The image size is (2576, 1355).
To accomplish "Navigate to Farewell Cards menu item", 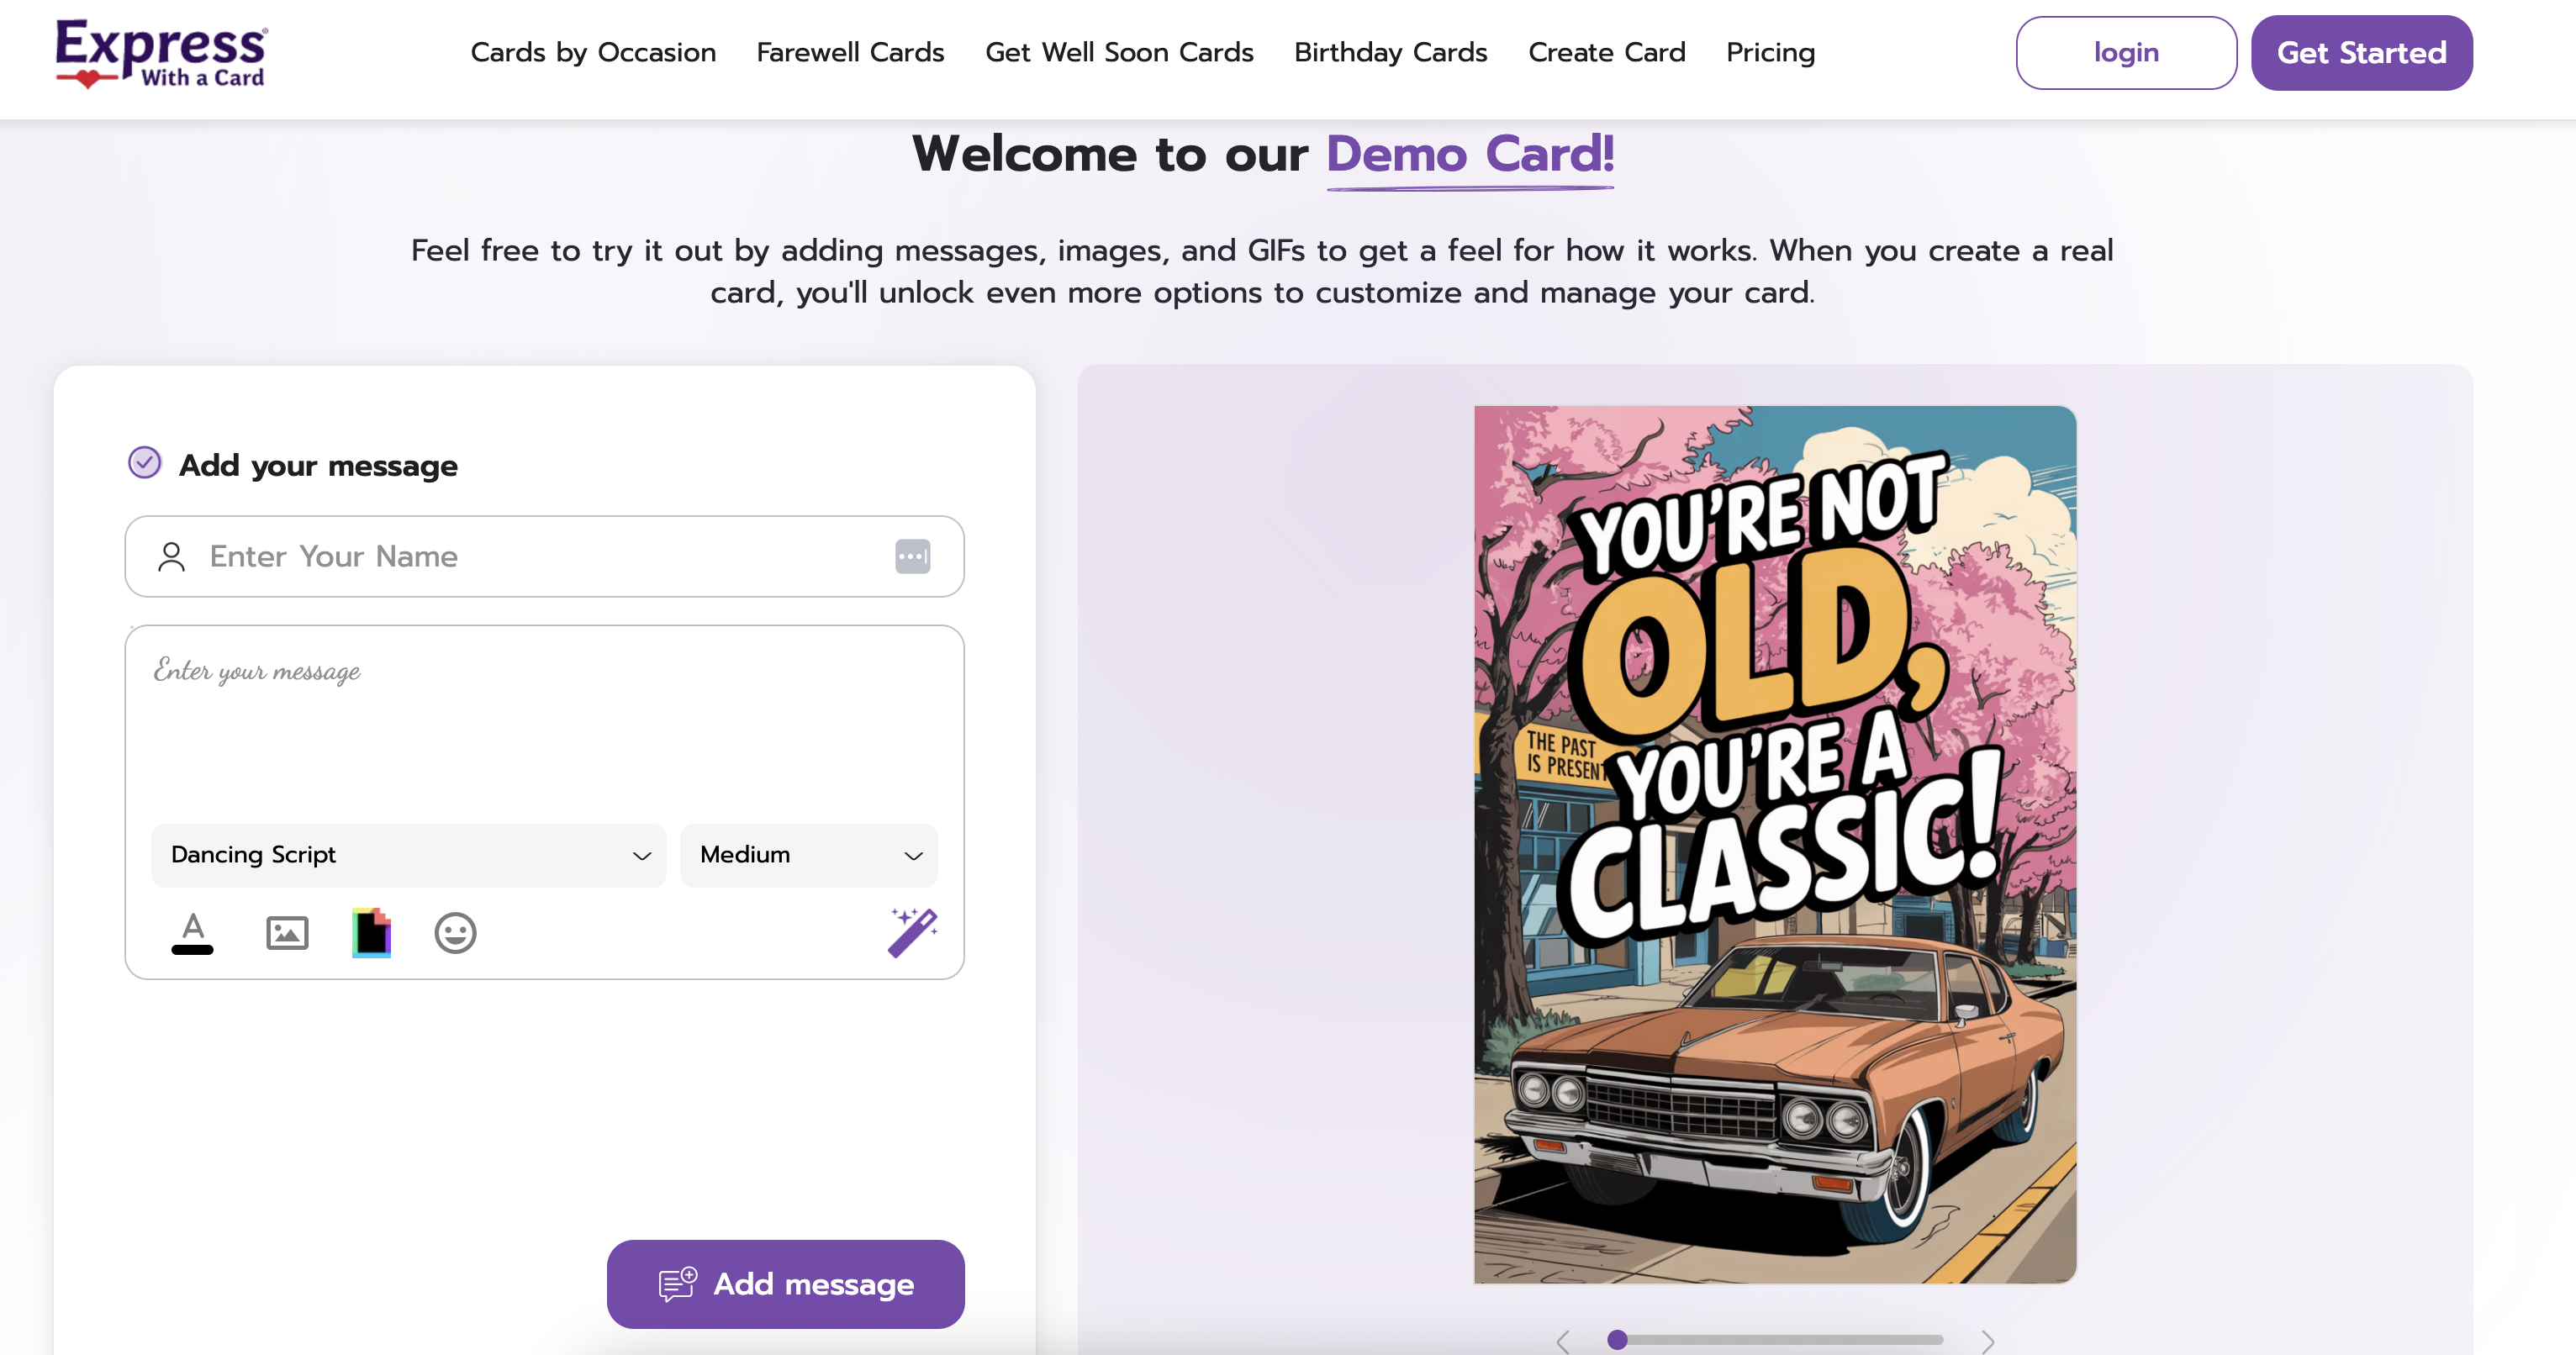I will (850, 52).
